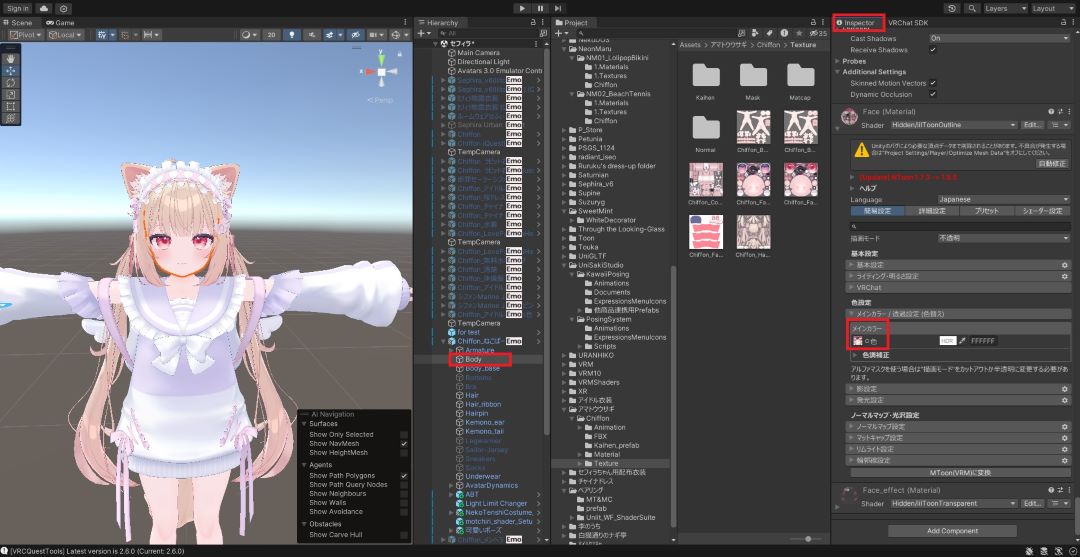The width and height of the screenshot is (1080, 557).
Task: Click the 自動修正 button
Action: [x=1051, y=164]
